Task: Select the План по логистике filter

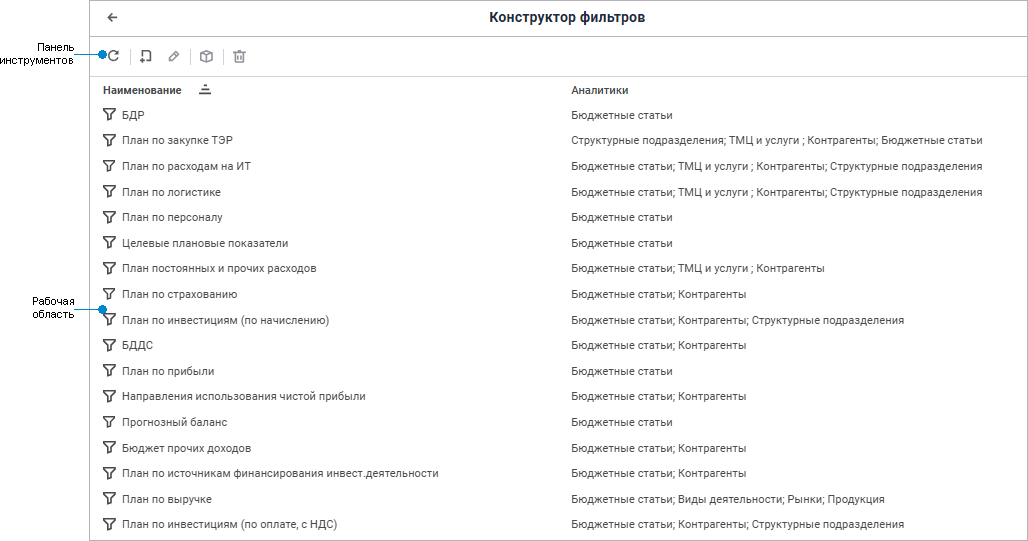Action: [171, 192]
